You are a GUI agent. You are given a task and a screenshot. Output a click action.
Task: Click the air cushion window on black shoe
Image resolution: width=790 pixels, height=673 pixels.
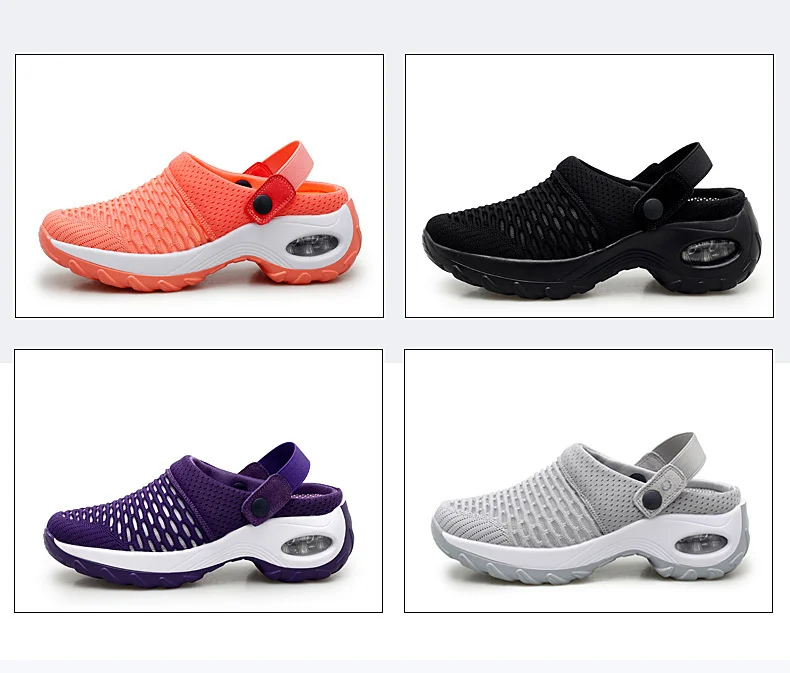(709, 252)
